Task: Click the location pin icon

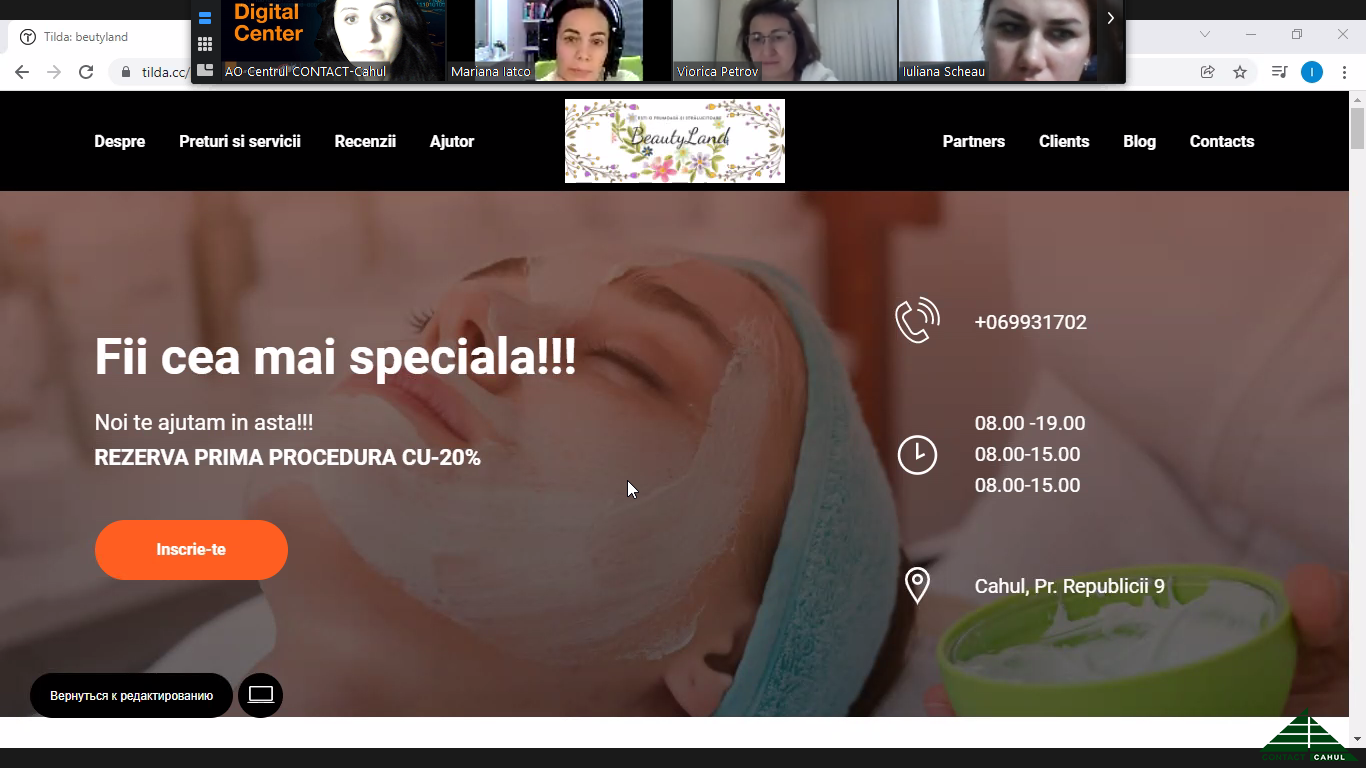Action: [x=917, y=586]
